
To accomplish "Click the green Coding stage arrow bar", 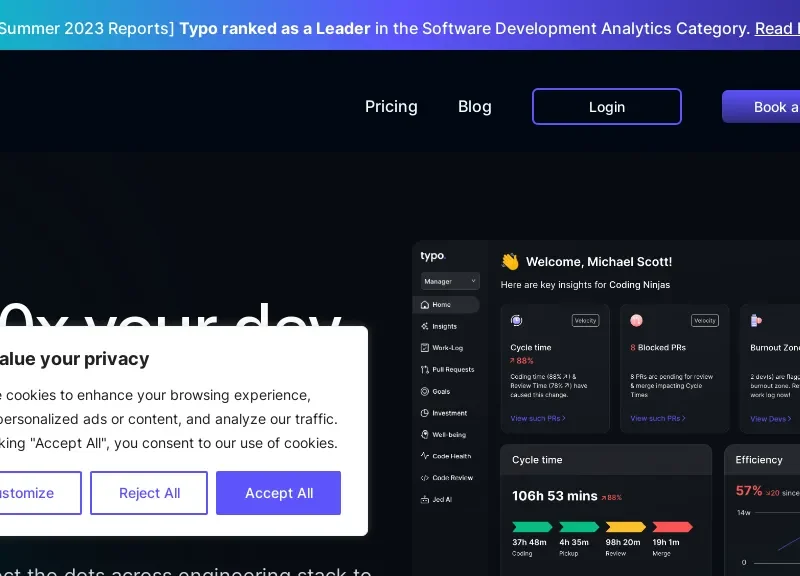I will coord(531,527).
